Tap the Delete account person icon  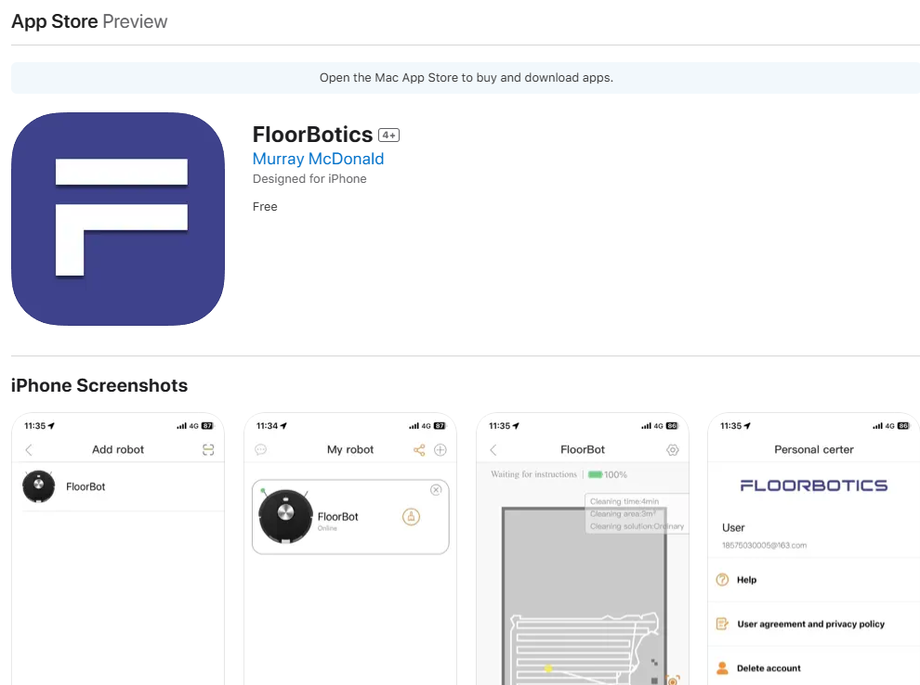(x=722, y=668)
